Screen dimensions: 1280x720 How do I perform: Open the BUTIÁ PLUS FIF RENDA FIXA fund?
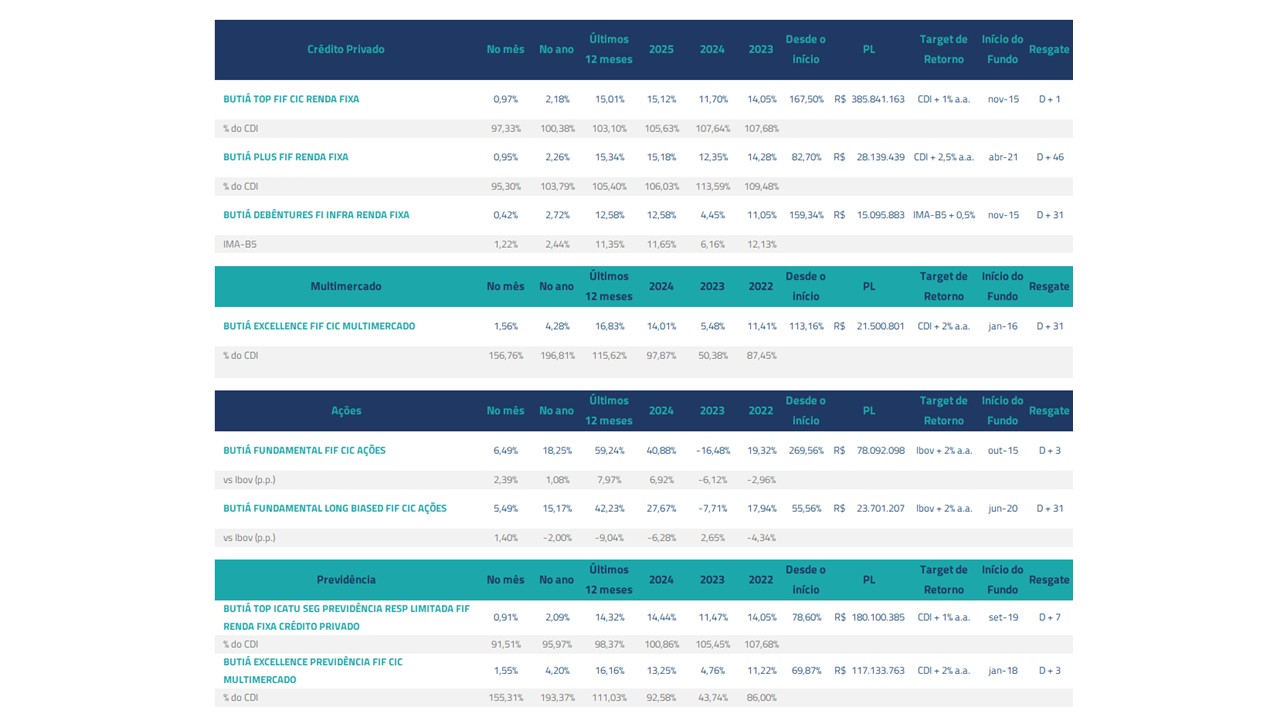pyautogui.click(x=286, y=157)
